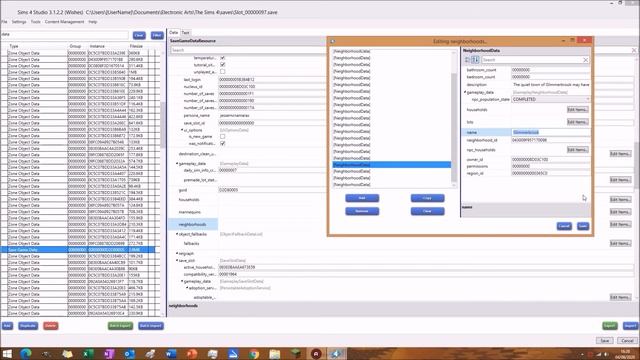
Task: Collapse the gameplay_data node in NeighborhoodData
Action: pyautogui.click(x=465, y=92)
